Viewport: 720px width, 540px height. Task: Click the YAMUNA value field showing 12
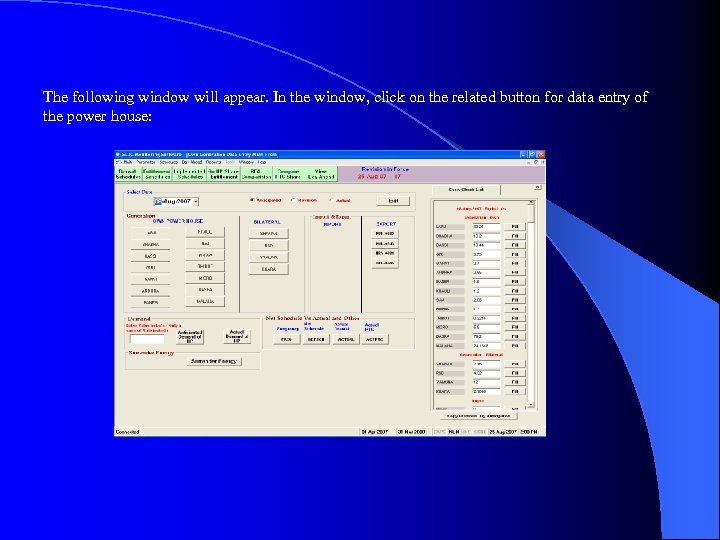pos(486,382)
